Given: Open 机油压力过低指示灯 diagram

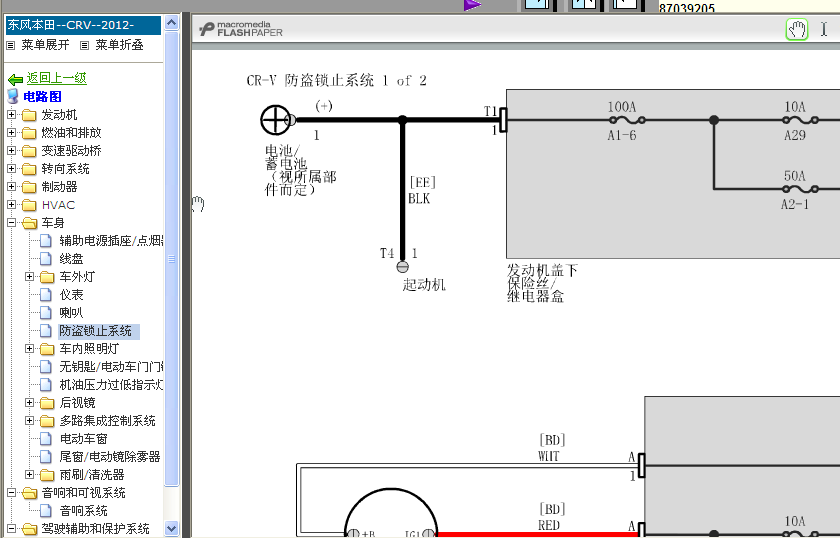Looking at the screenshot, I should [111, 385].
